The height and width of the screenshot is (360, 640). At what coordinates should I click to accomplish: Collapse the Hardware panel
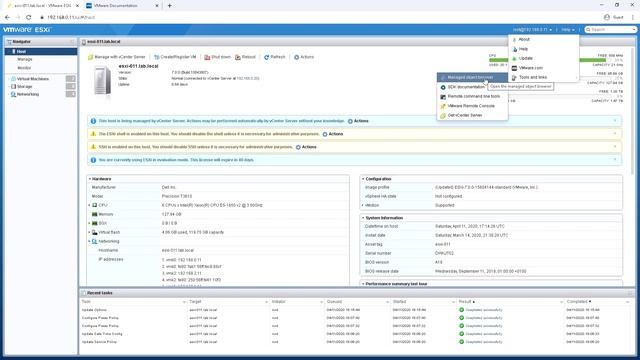(90, 179)
